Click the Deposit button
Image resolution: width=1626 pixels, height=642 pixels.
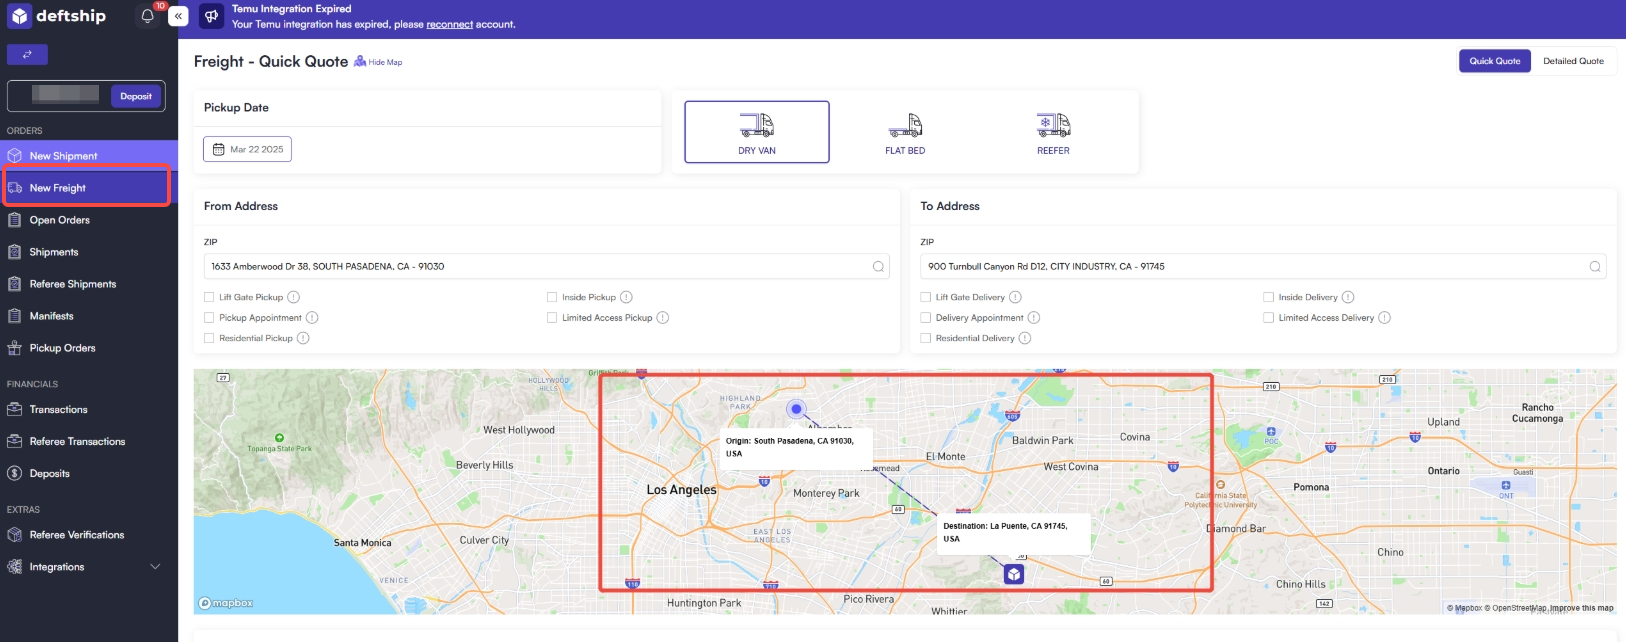pos(136,96)
